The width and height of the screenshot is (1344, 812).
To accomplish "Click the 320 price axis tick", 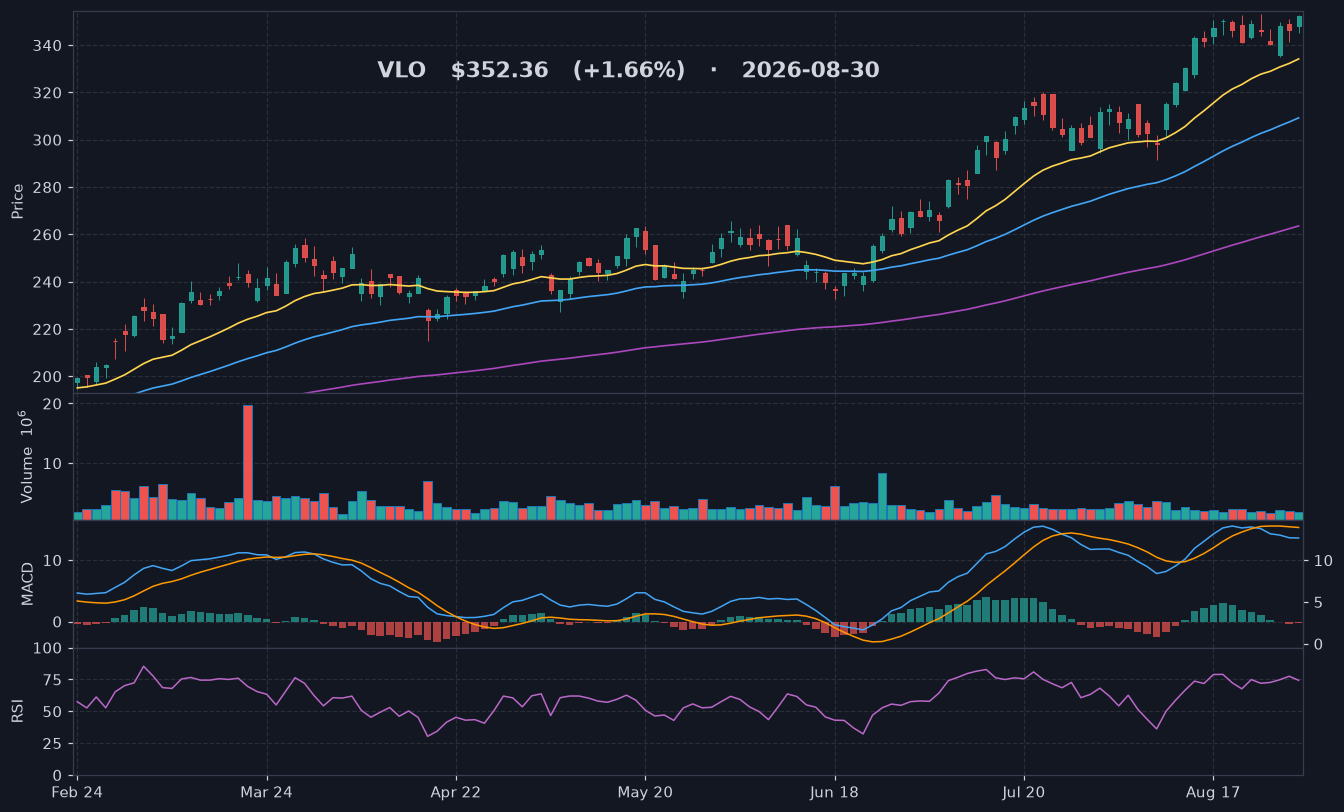I will 50,93.
